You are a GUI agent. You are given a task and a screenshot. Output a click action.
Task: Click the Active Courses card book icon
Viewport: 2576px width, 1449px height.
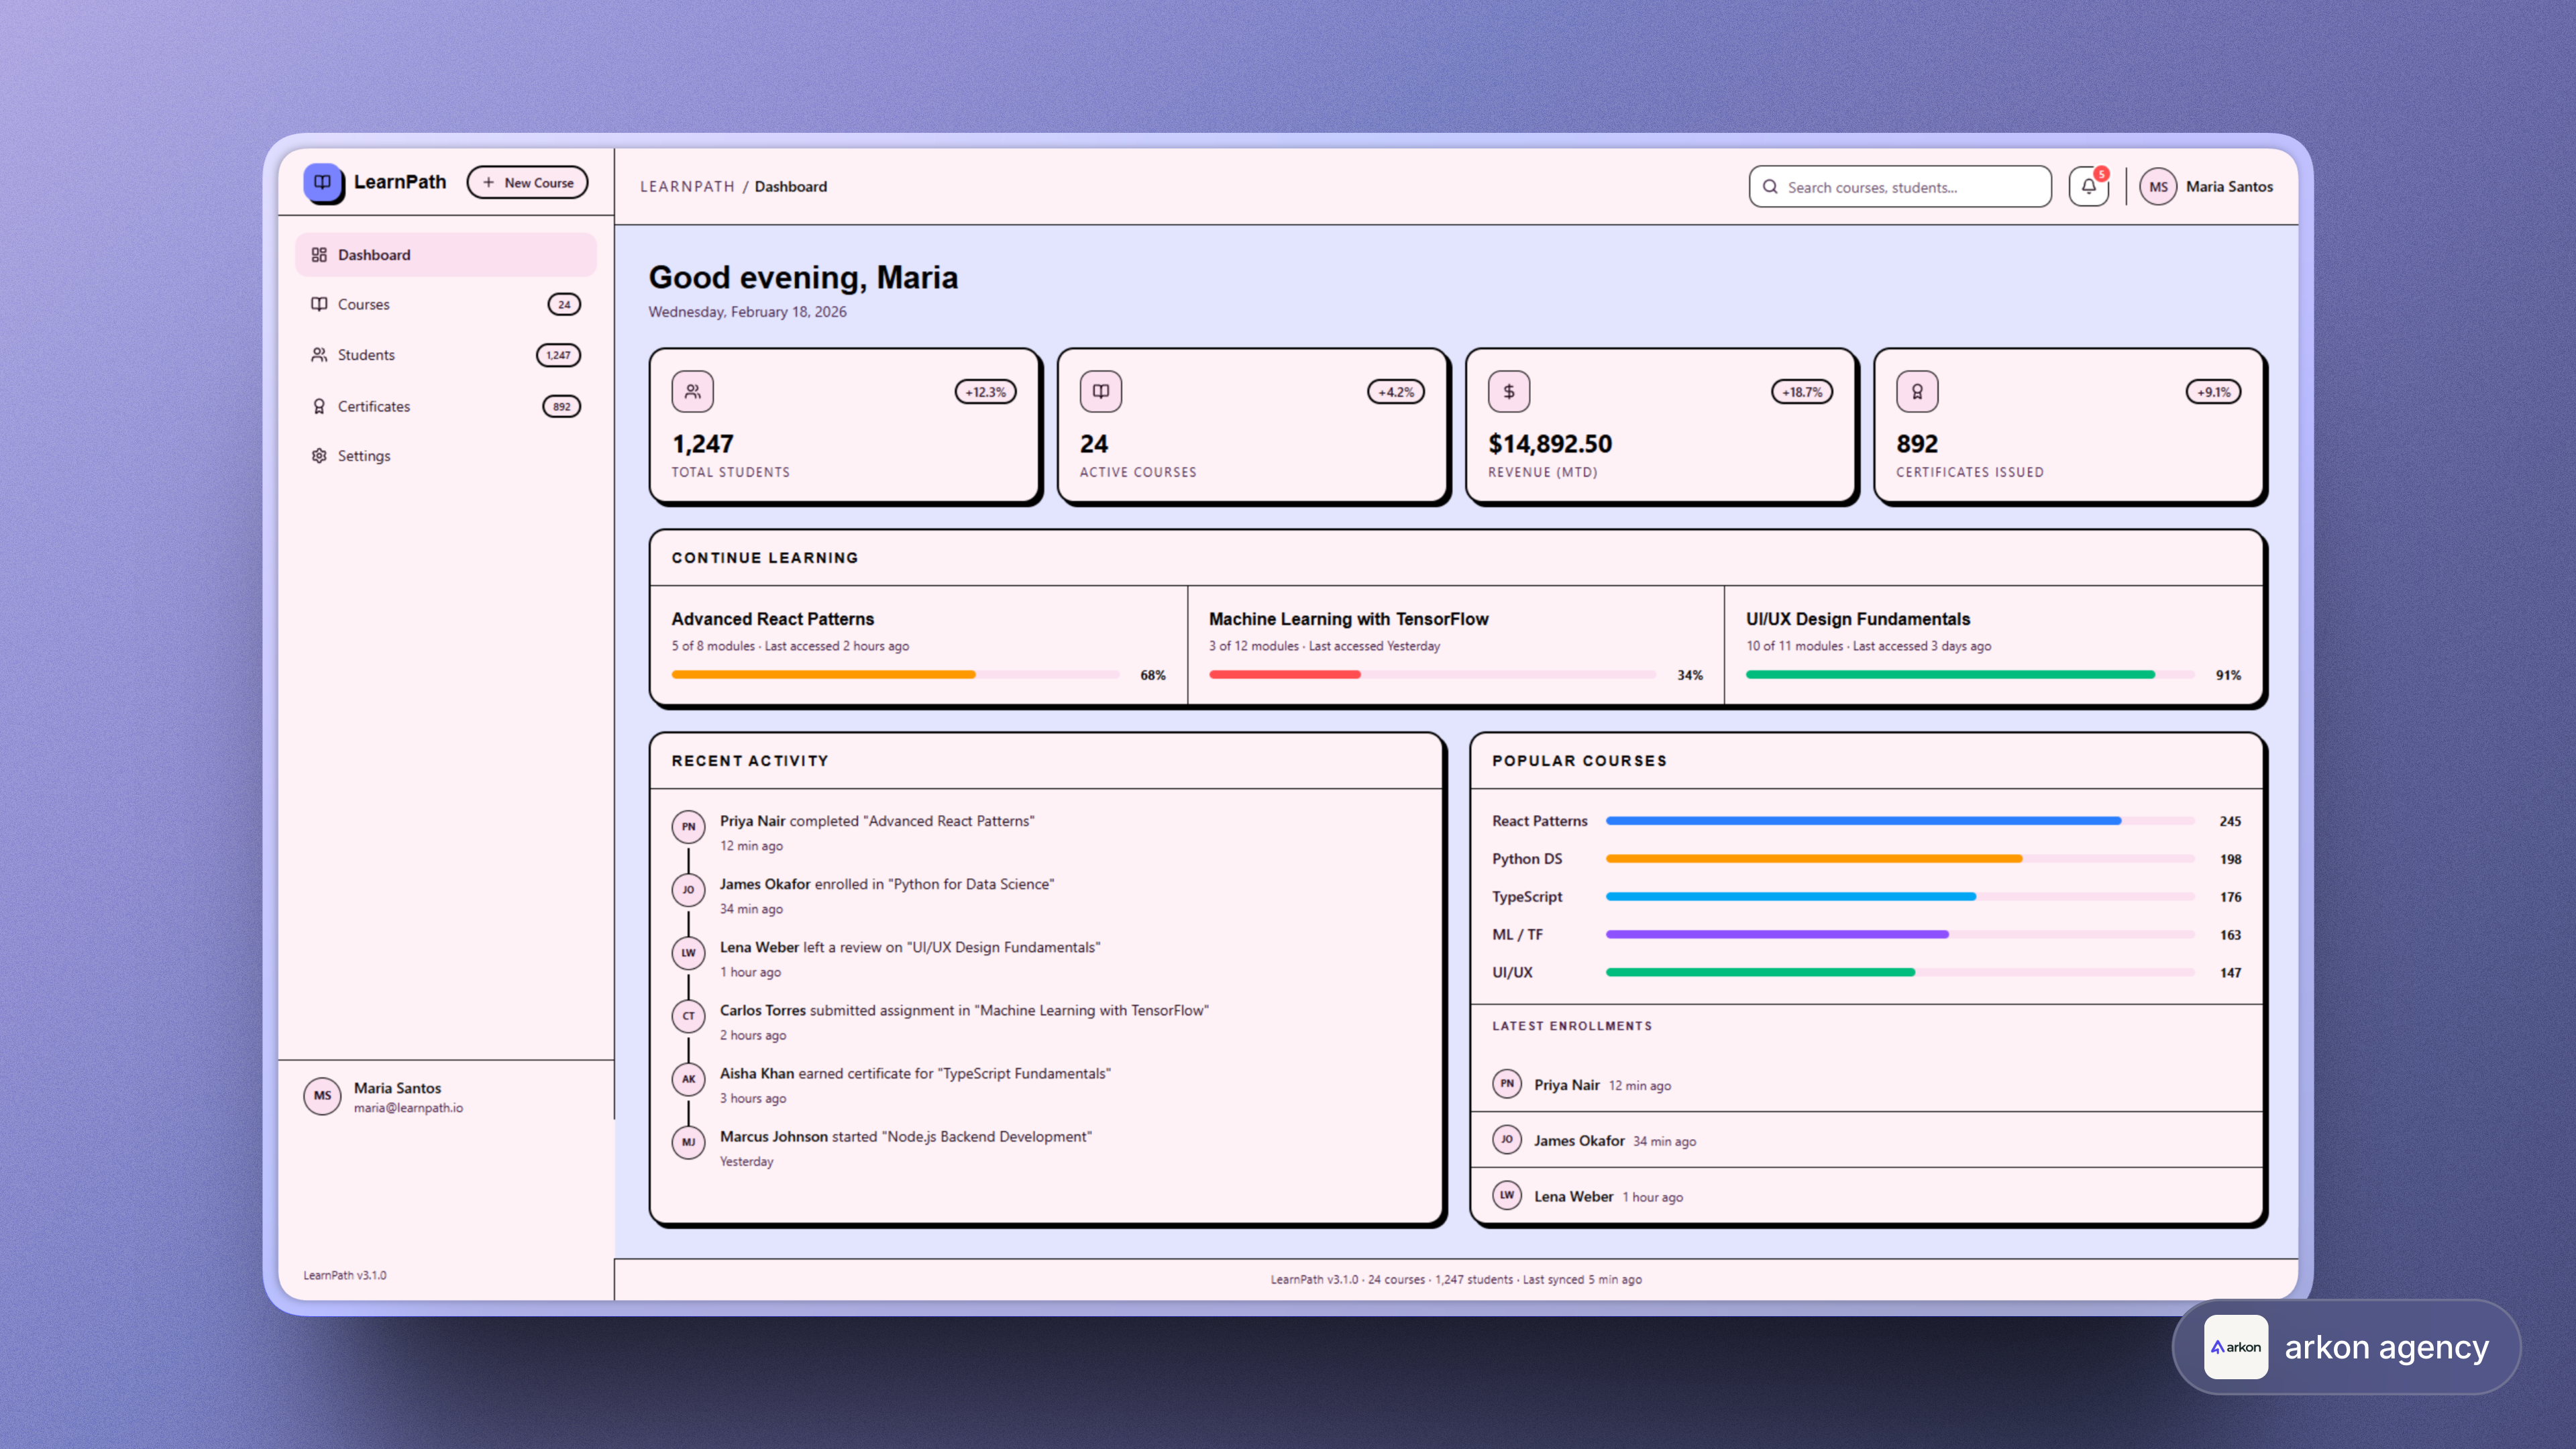(x=1100, y=392)
